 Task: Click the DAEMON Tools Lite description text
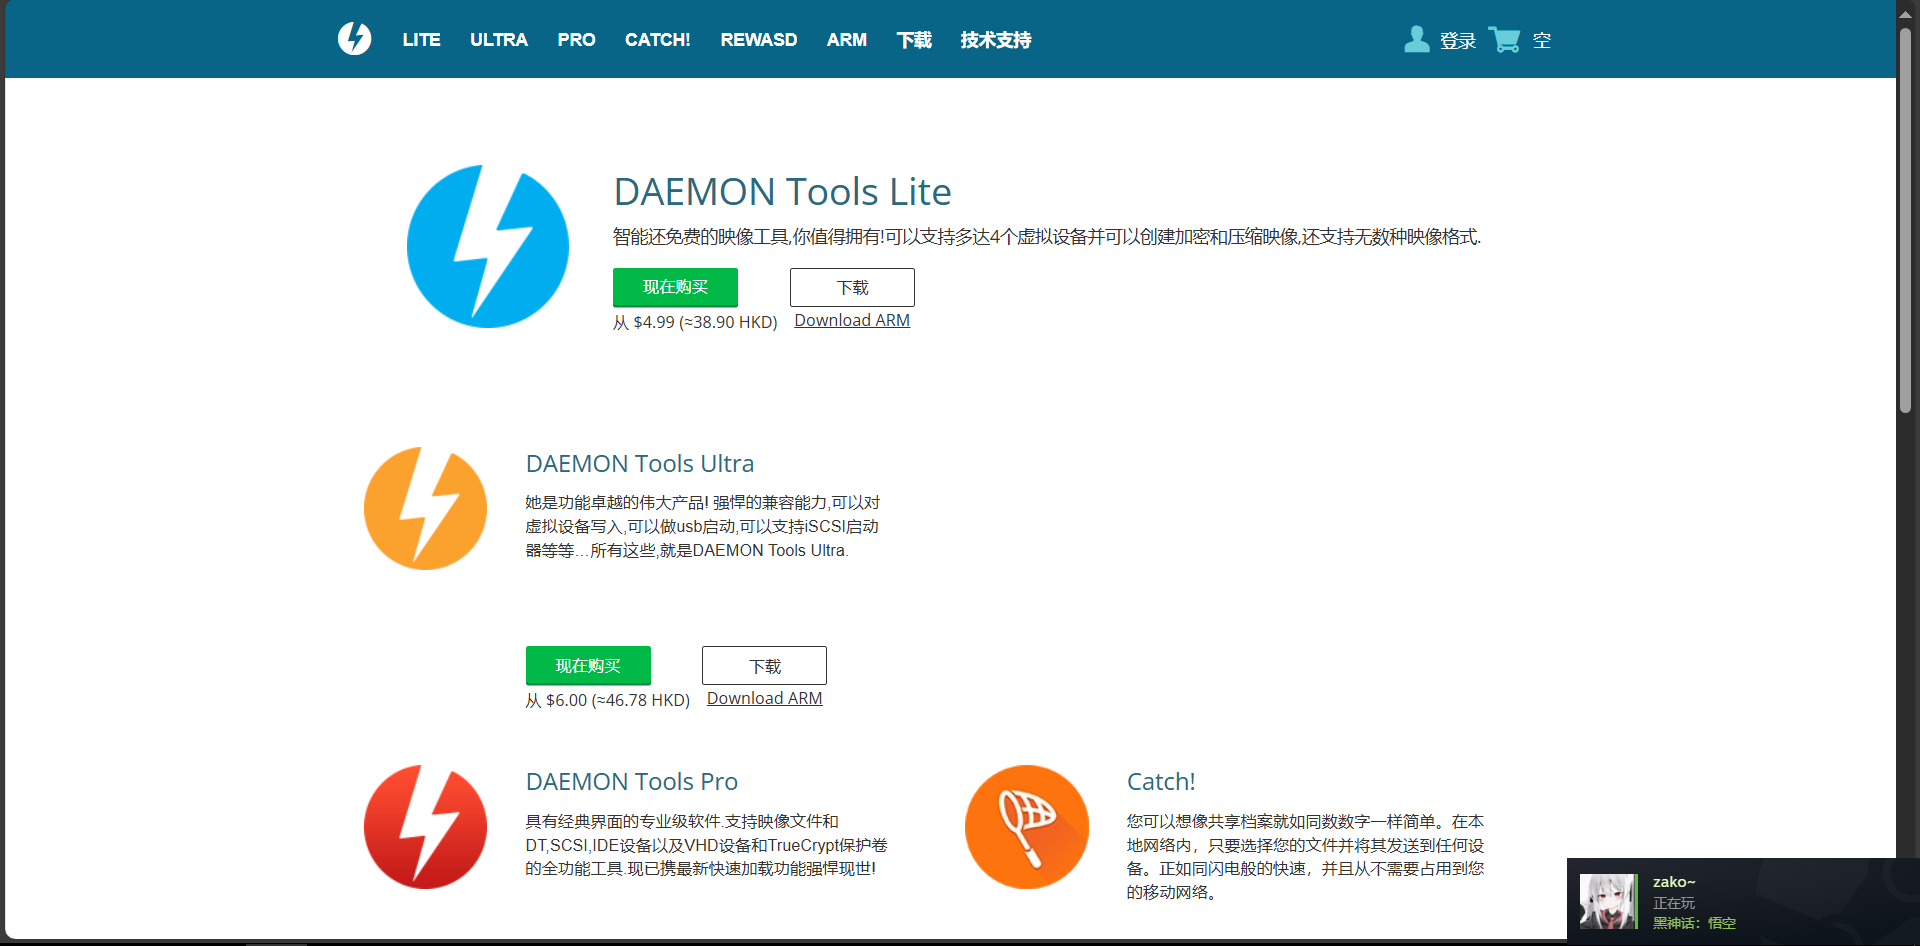click(x=1046, y=237)
